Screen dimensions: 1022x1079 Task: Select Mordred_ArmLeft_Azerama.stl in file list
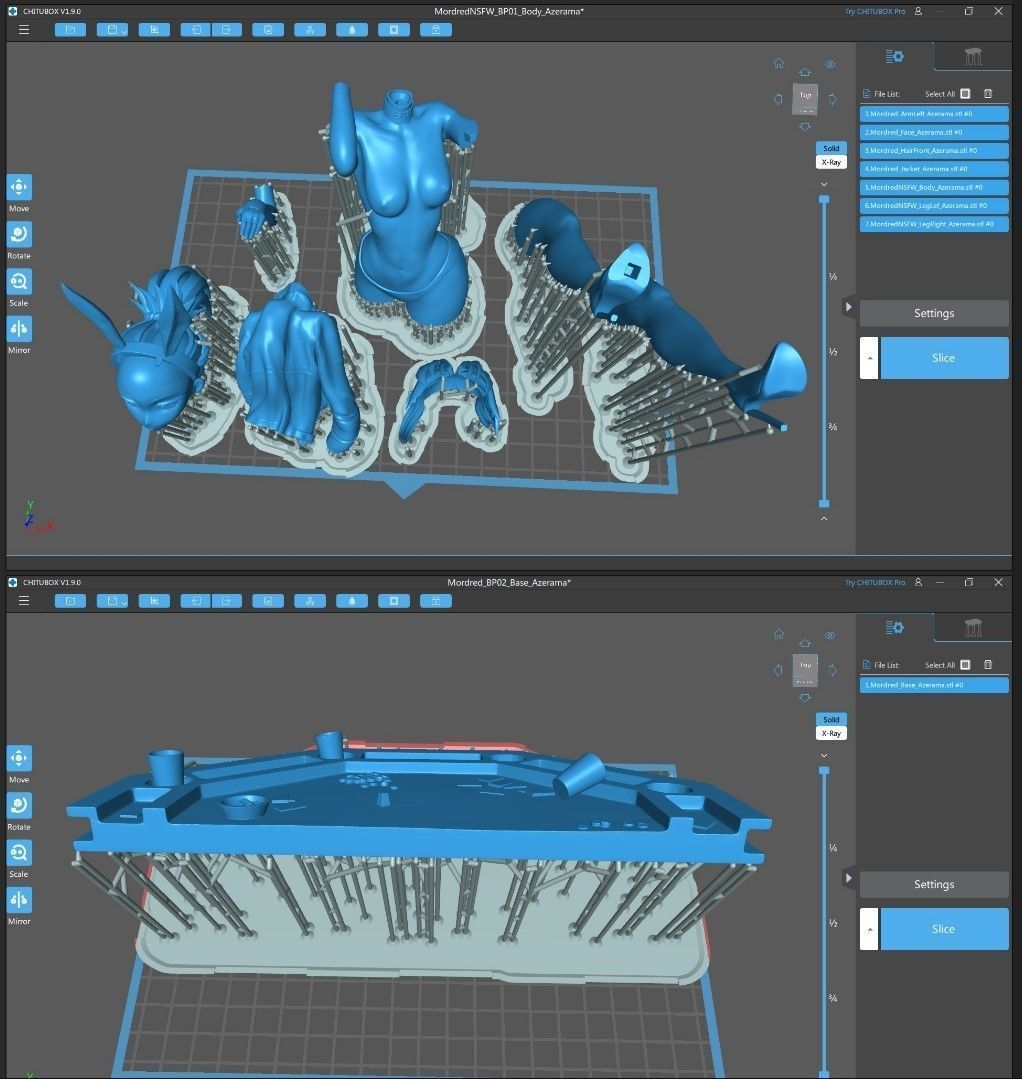click(x=934, y=114)
